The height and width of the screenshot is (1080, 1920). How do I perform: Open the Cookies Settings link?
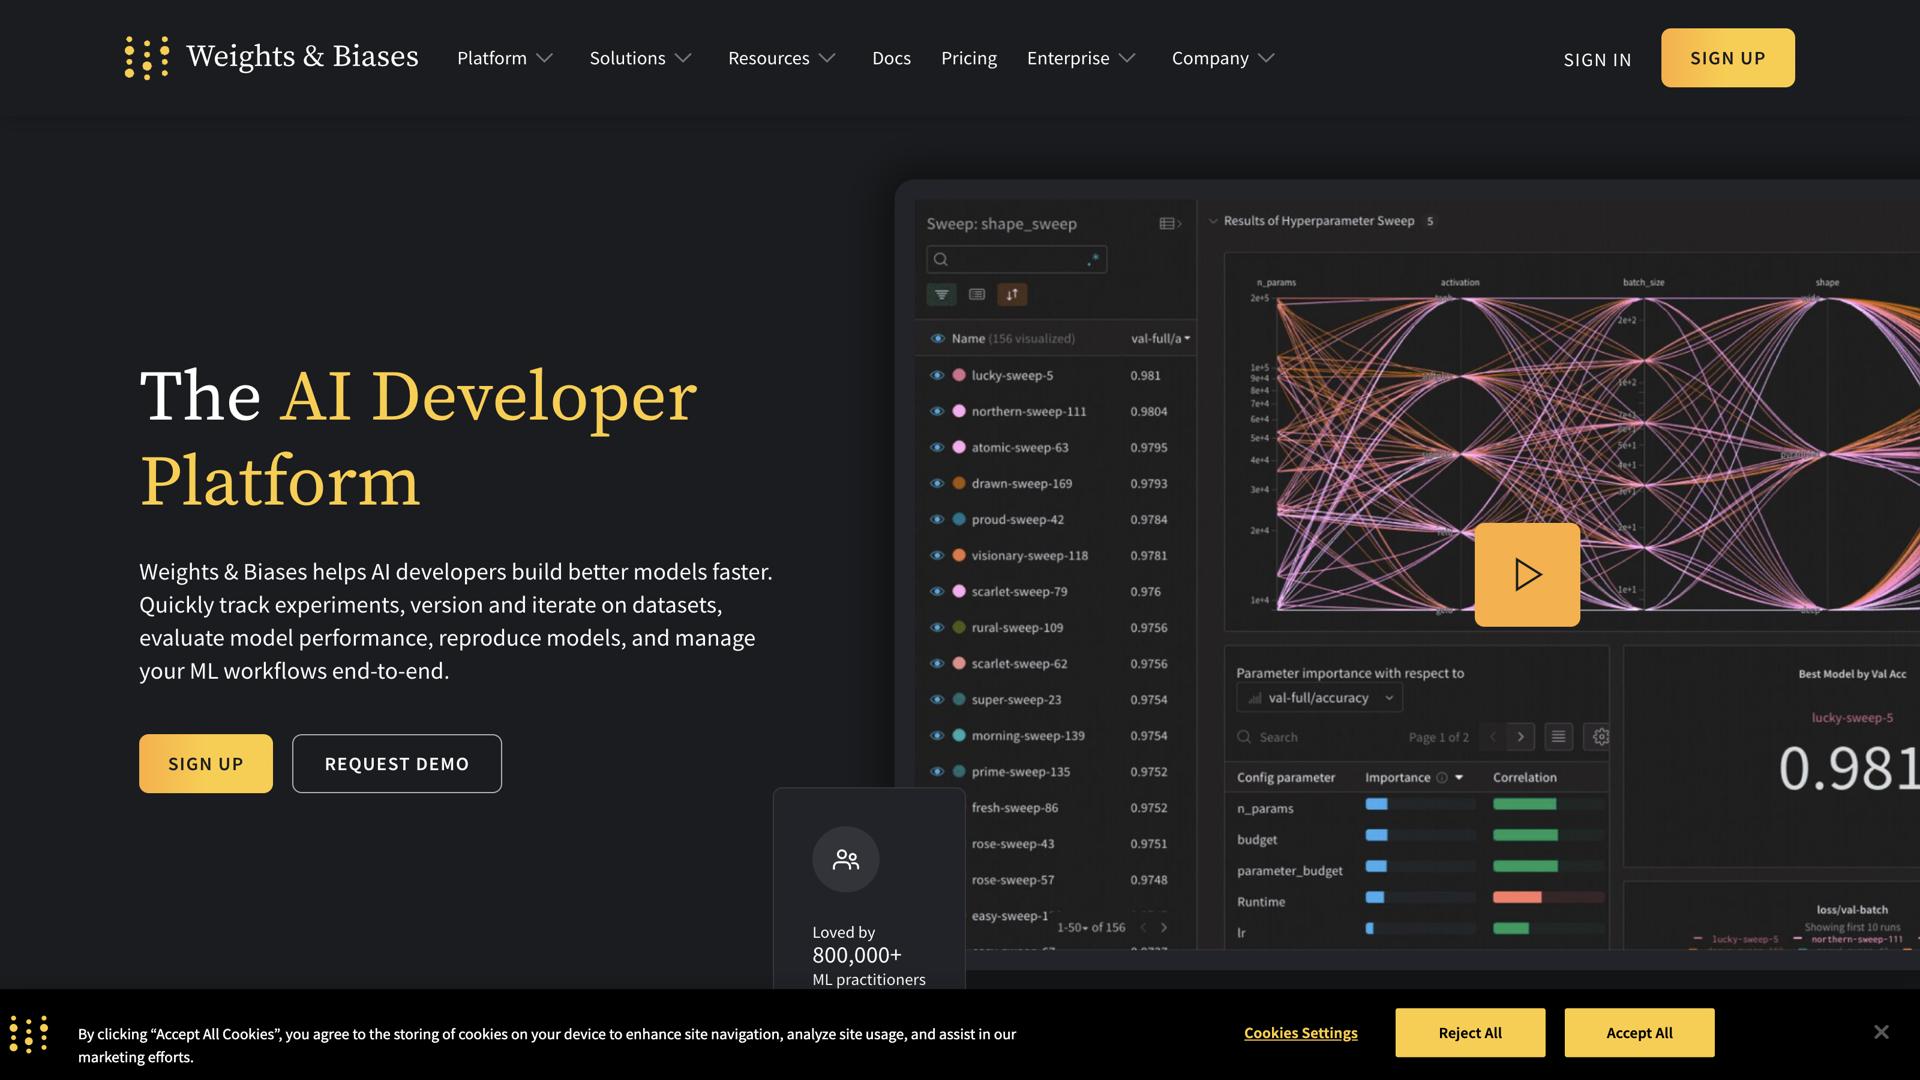pos(1300,1033)
